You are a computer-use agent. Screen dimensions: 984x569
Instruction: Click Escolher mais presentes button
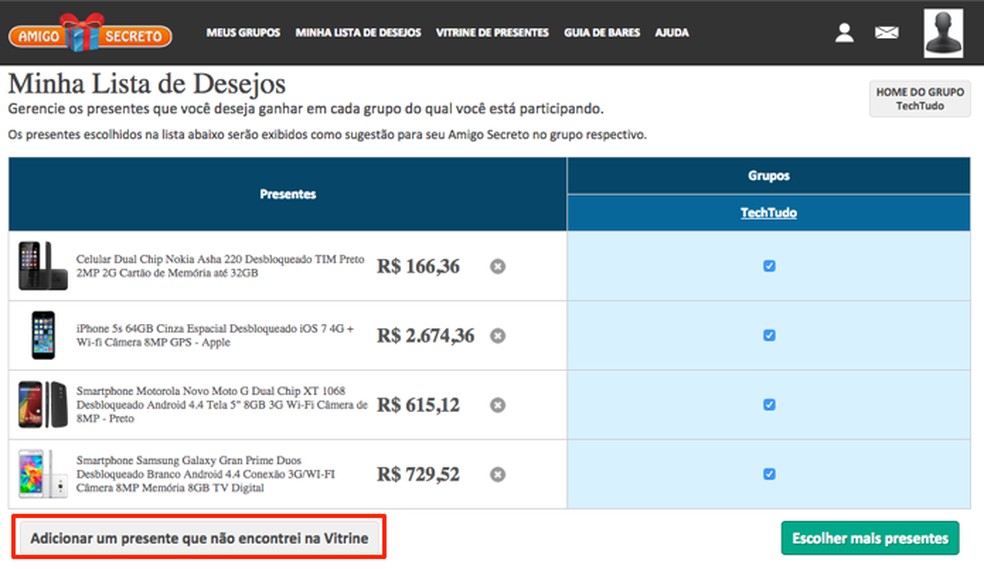point(870,538)
